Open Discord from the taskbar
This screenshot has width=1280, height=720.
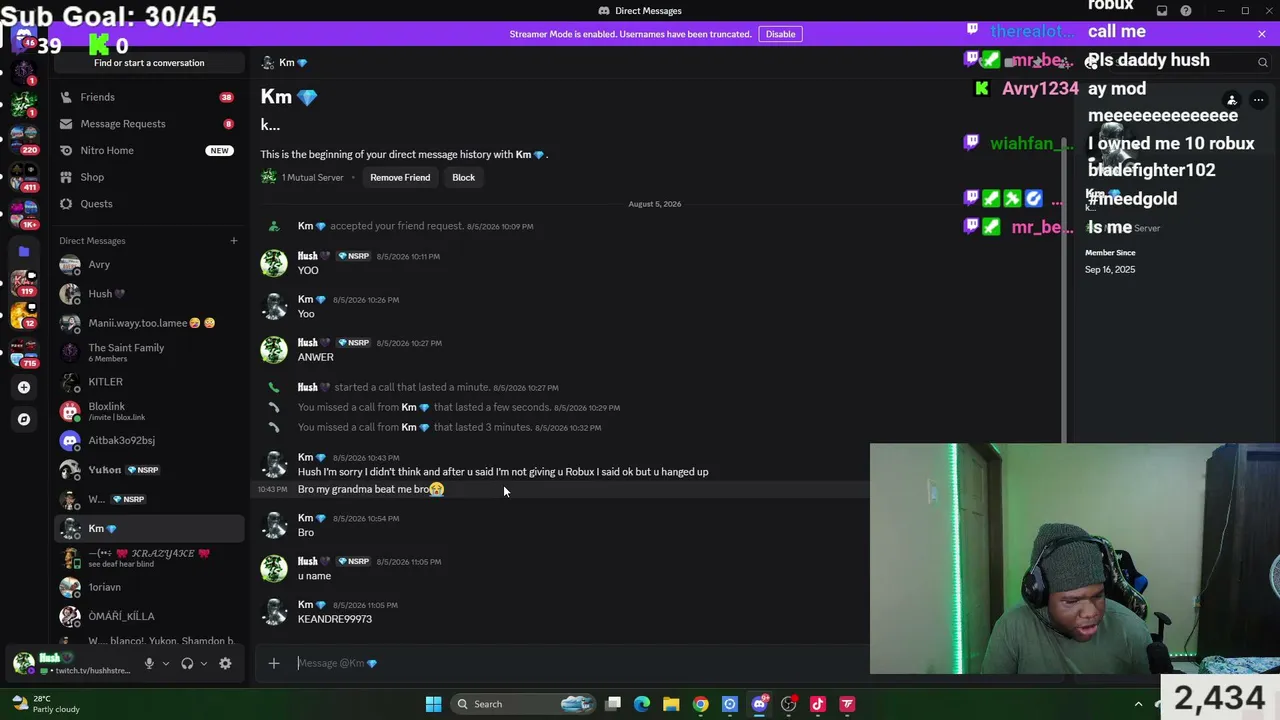pyautogui.click(x=759, y=704)
